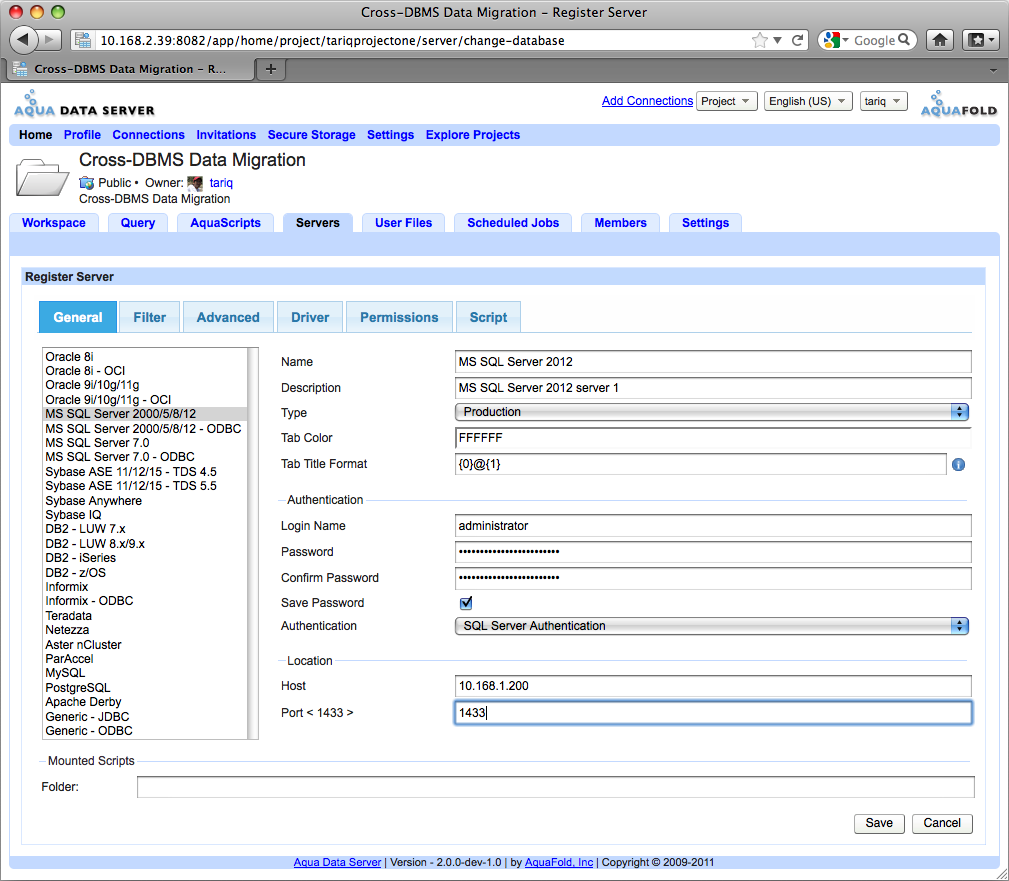Click the Tab Color field FFFFFF
The image size is (1009, 881).
pyautogui.click(x=713, y=438)
